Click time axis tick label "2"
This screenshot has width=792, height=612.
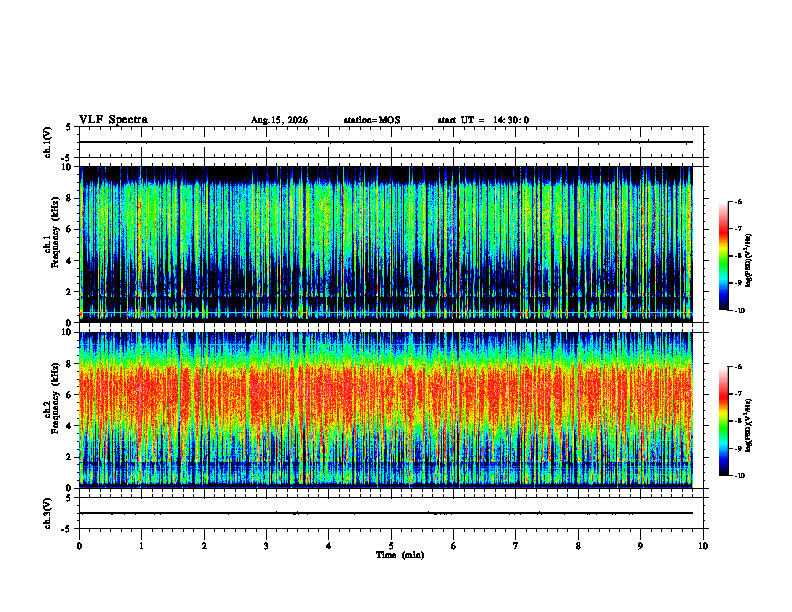click(x=204, y=546)
